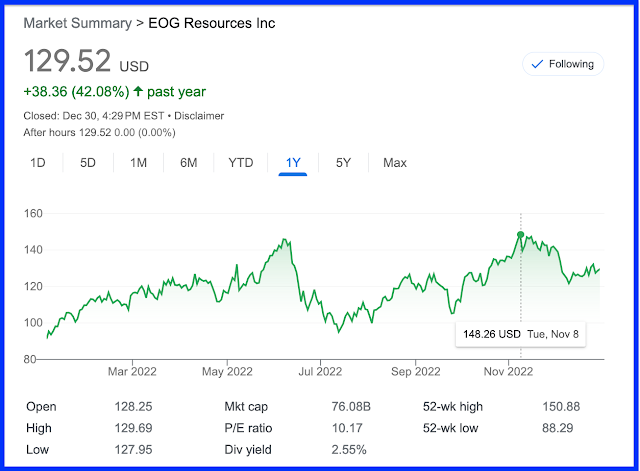Click the 100 y-axis label
This screenshot has width=640, height=471.
33,323
